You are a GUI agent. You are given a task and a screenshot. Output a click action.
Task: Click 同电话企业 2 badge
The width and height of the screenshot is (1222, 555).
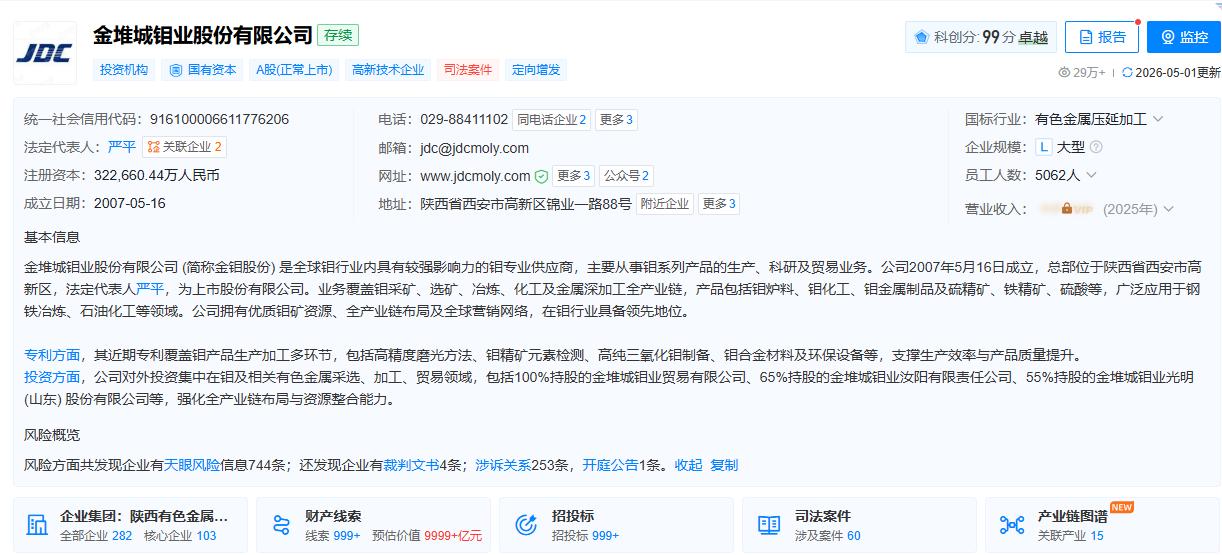click(x=551, y=120)
